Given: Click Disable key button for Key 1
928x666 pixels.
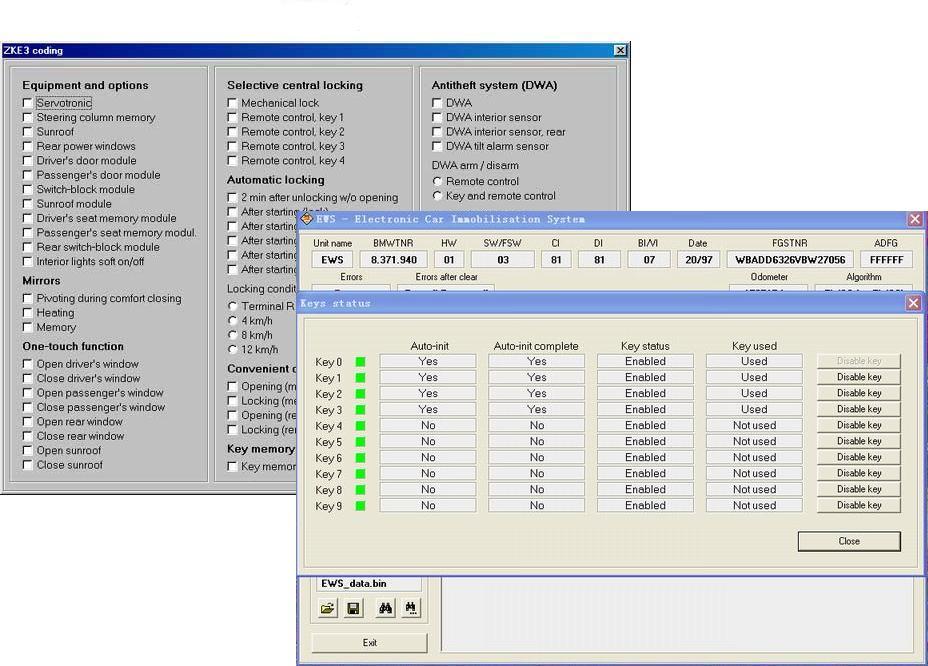Looking at the screenshot, I should click(x=859, y=377).
